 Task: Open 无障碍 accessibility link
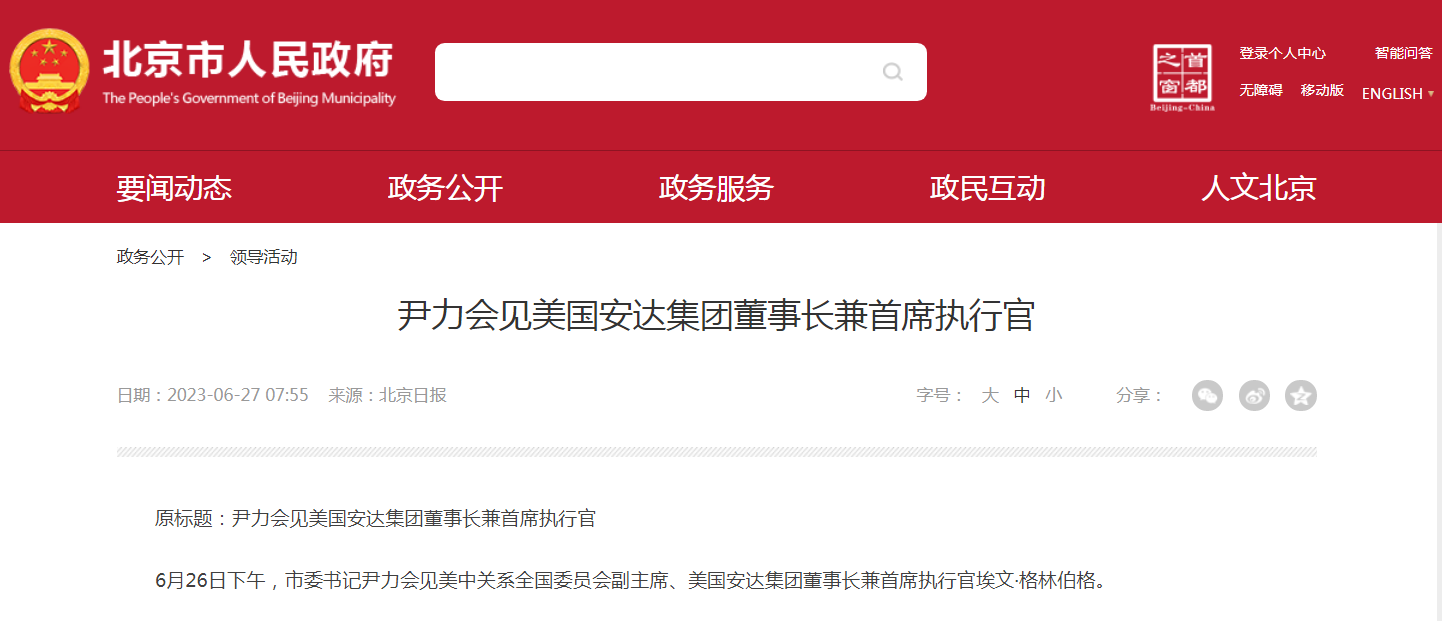tap(1261, 90)
